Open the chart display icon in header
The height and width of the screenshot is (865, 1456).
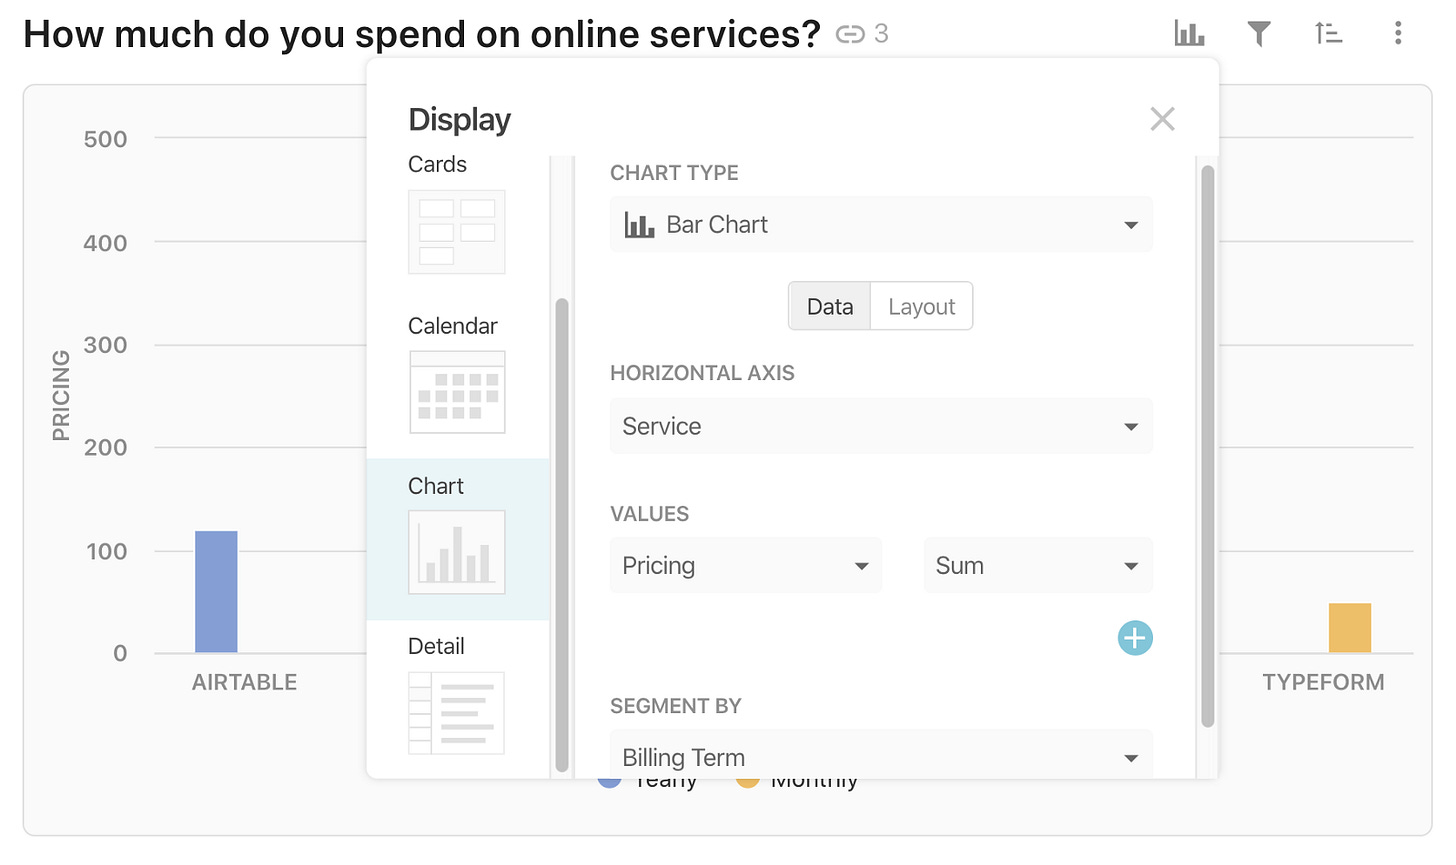pos(1189,34)
